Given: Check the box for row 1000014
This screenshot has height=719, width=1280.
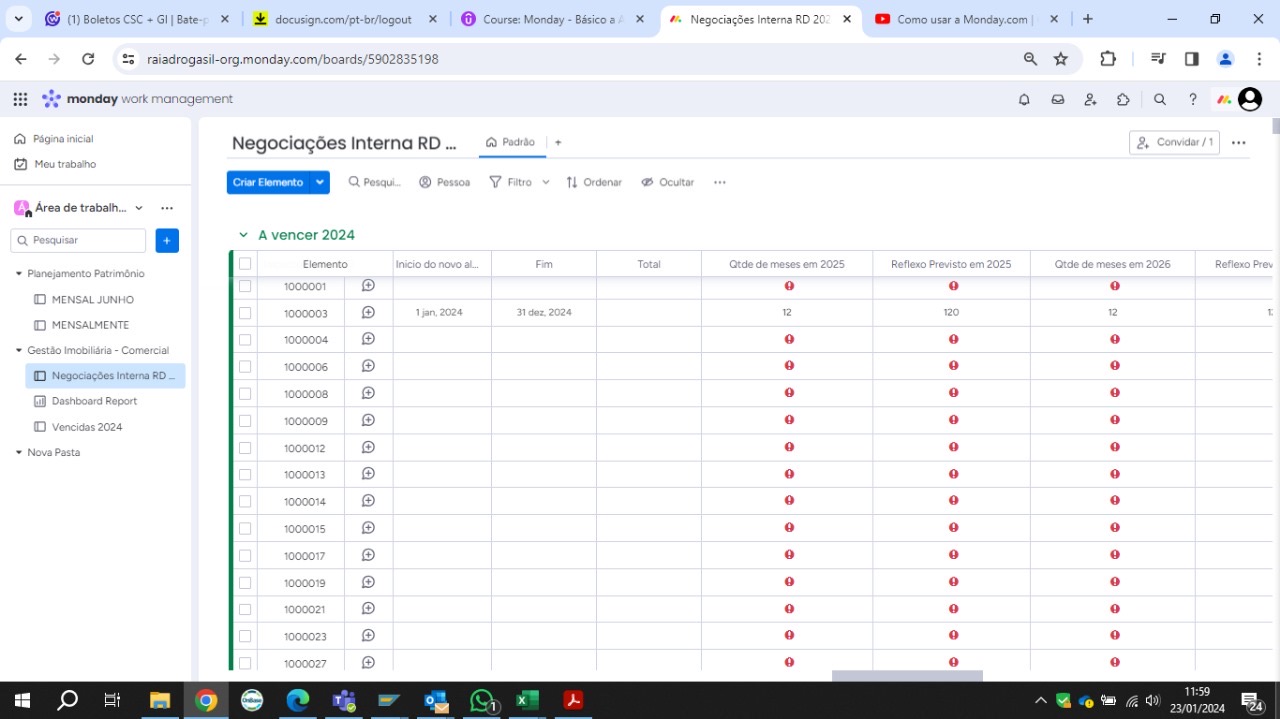Looking at the screenshot, I should 245,502.
